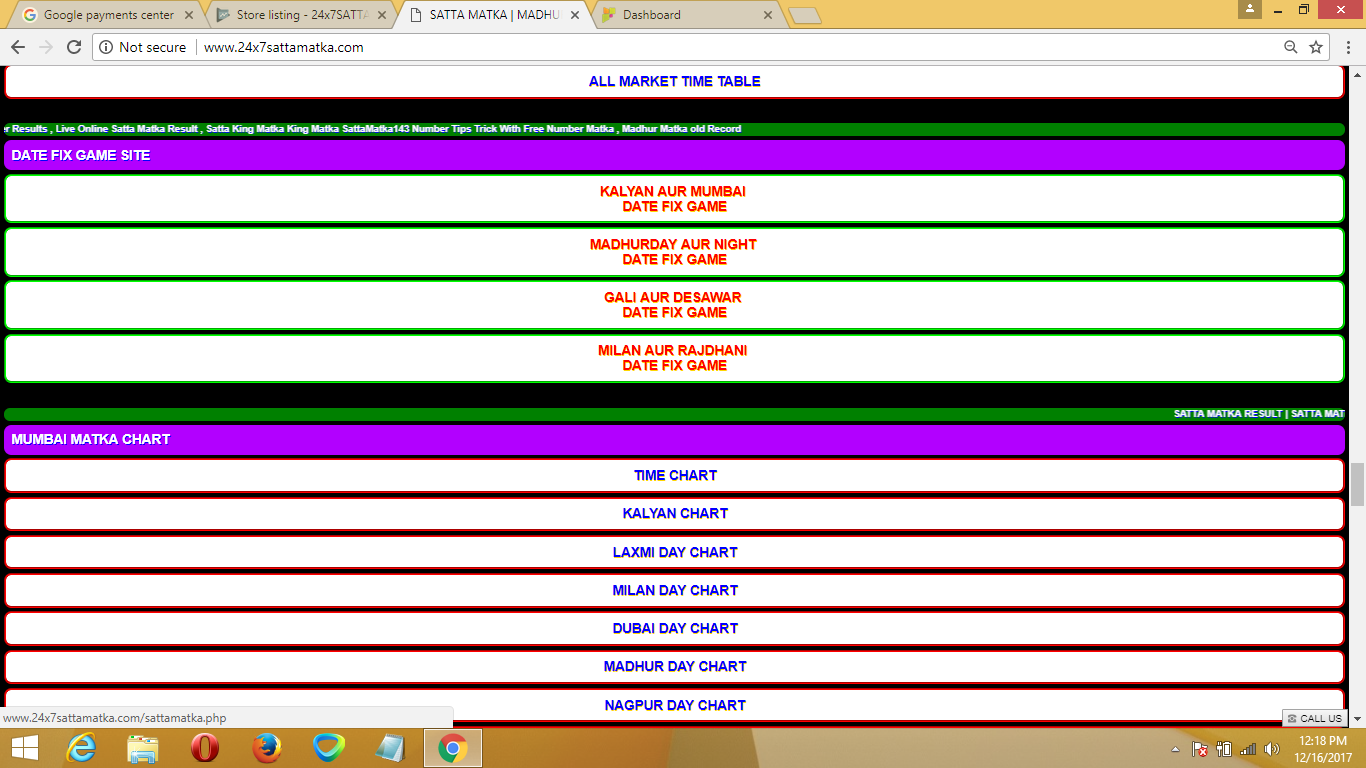The width and height of the screenshot is (1366, 768).
Task: Open the zoom magnifier icon in address bar
Action: click(1291, 47)
